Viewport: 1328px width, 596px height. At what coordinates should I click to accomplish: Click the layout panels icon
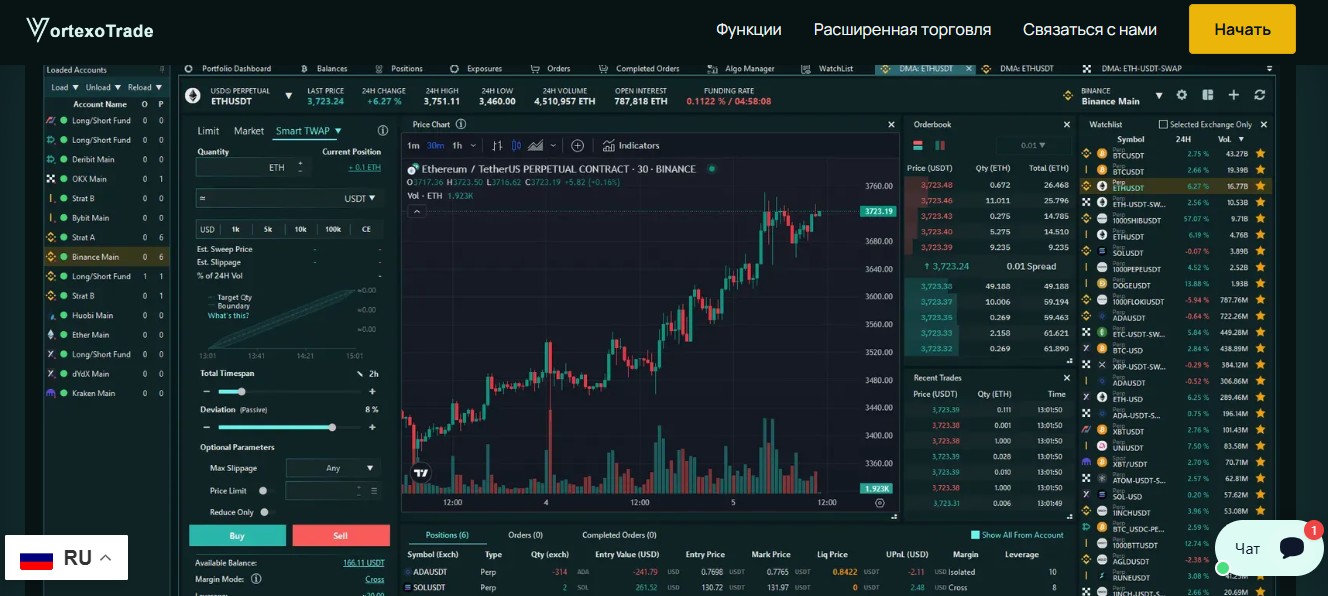[1208, 95]
